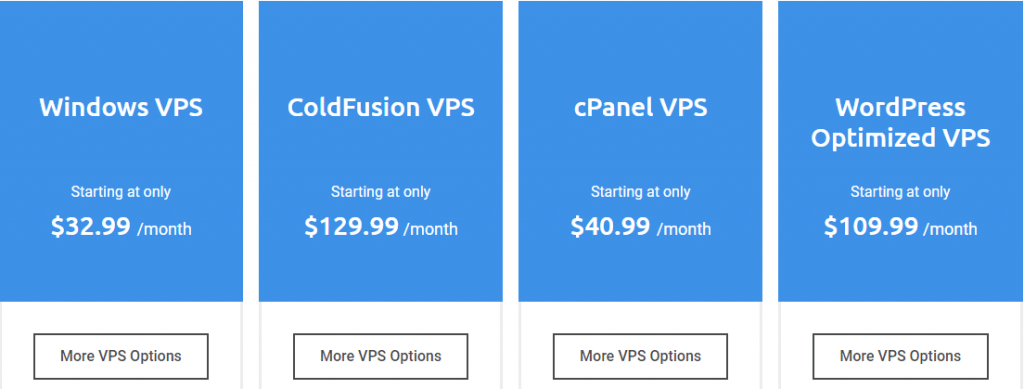Click the $40.99 /month price

pos(640,226)
